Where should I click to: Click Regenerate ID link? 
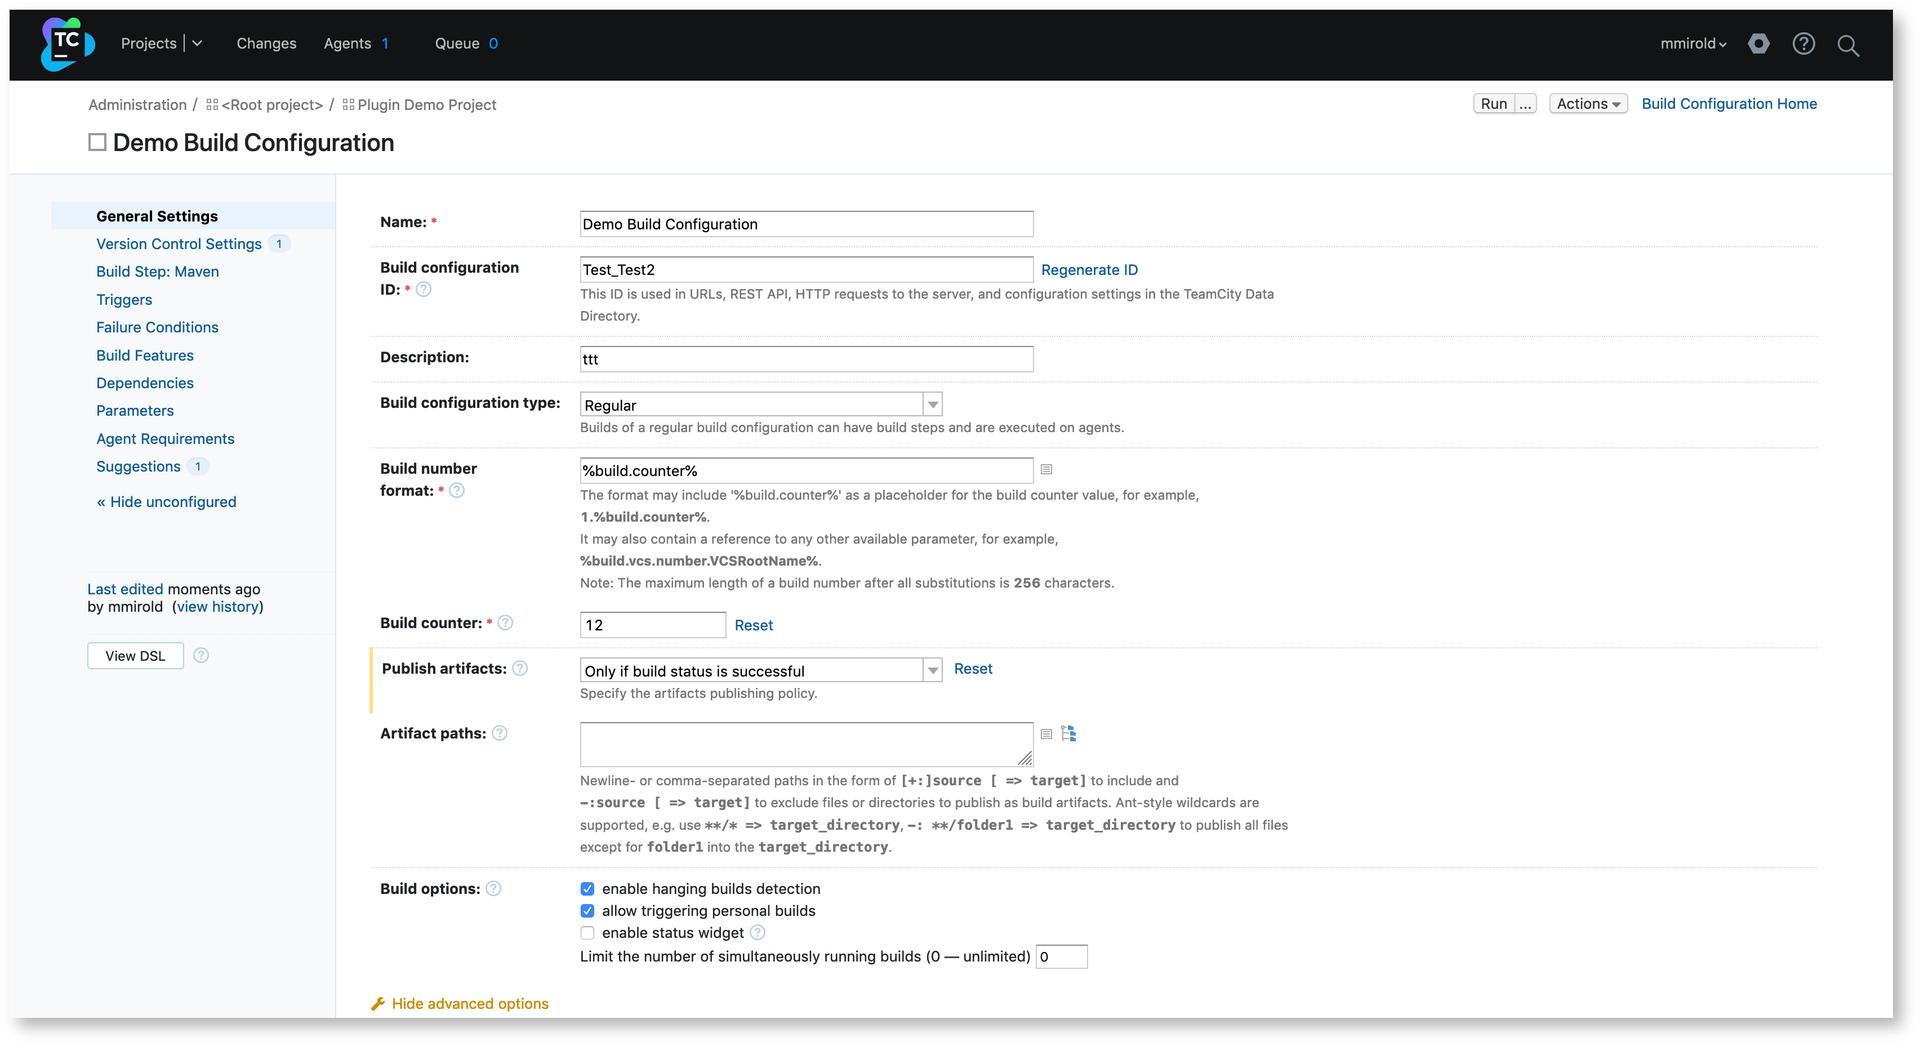point(1089,270)
